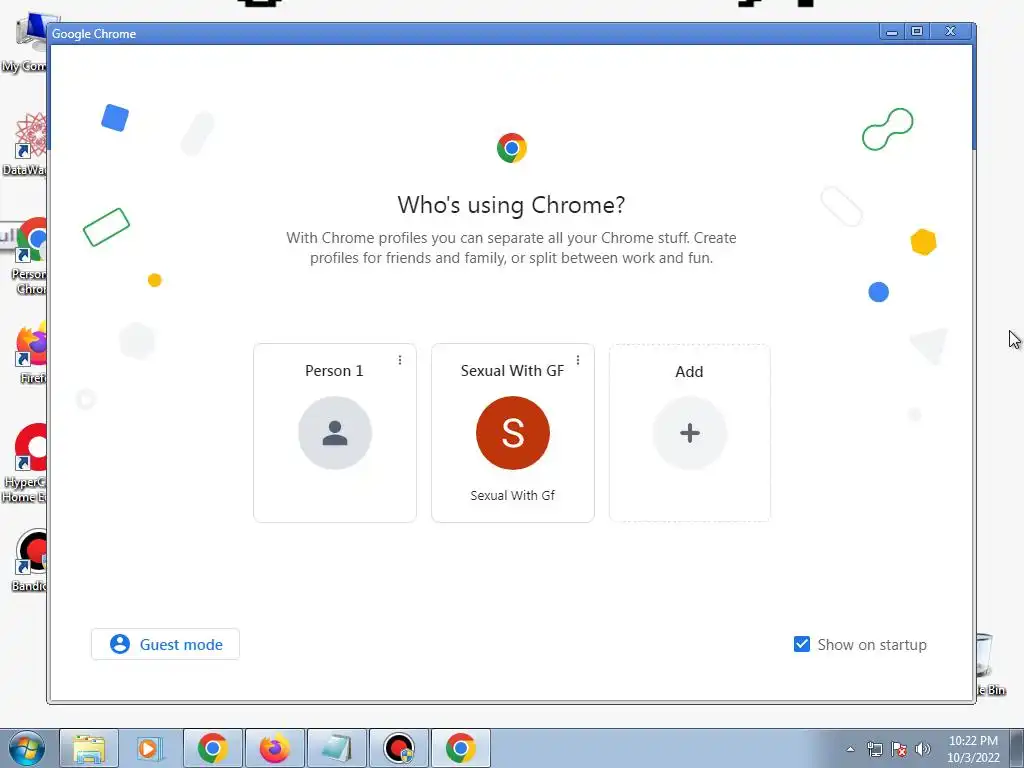Open the Action Center flag icon

899,749
